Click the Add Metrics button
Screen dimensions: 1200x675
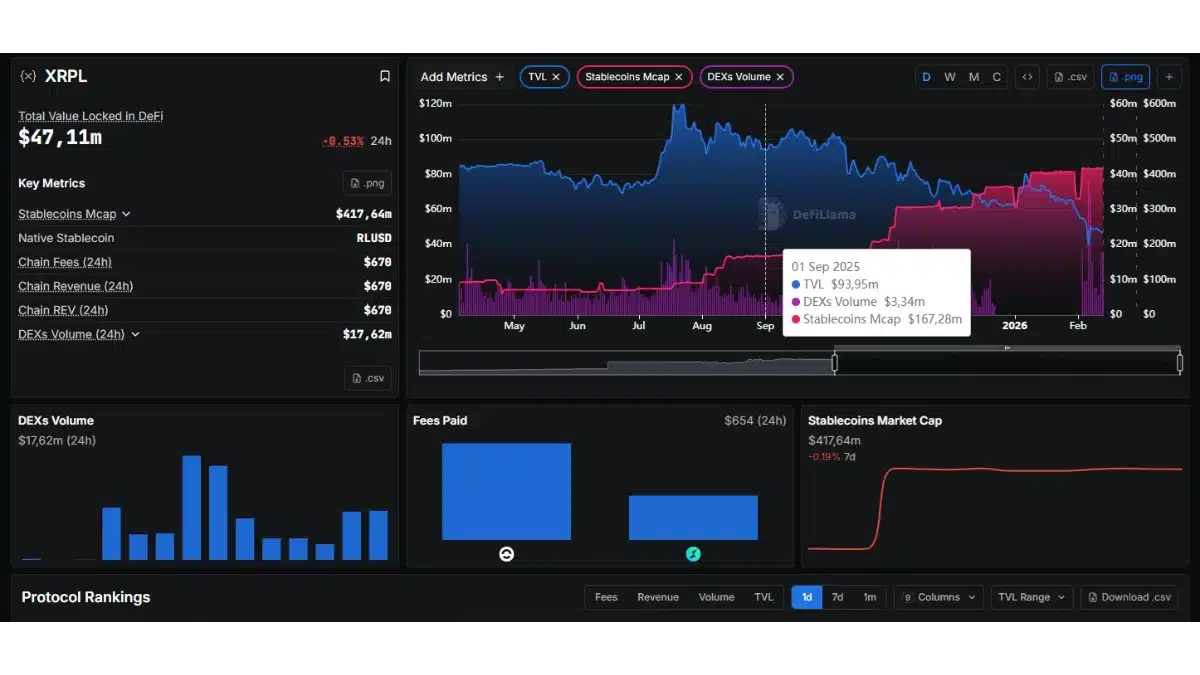click(x=462, y=76)
